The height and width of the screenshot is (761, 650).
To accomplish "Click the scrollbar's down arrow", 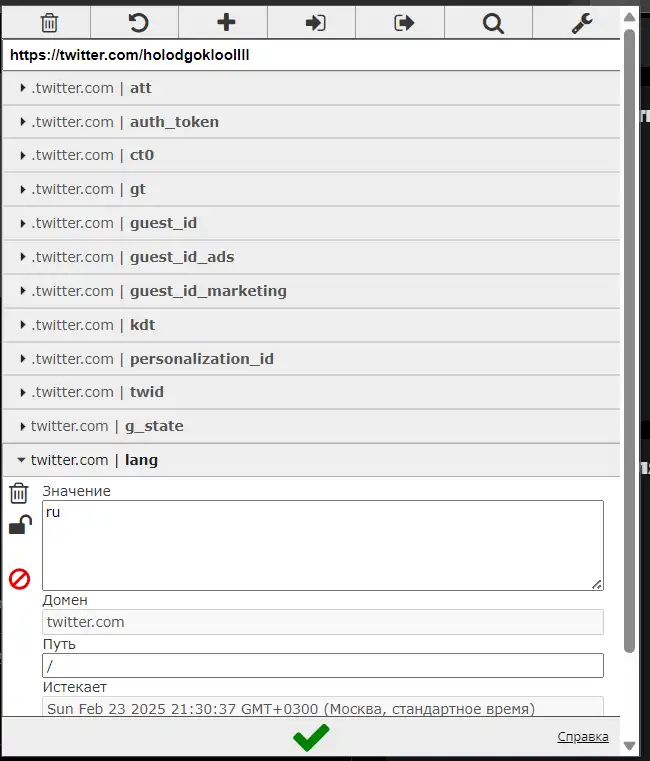I will [x=630, y=745].
